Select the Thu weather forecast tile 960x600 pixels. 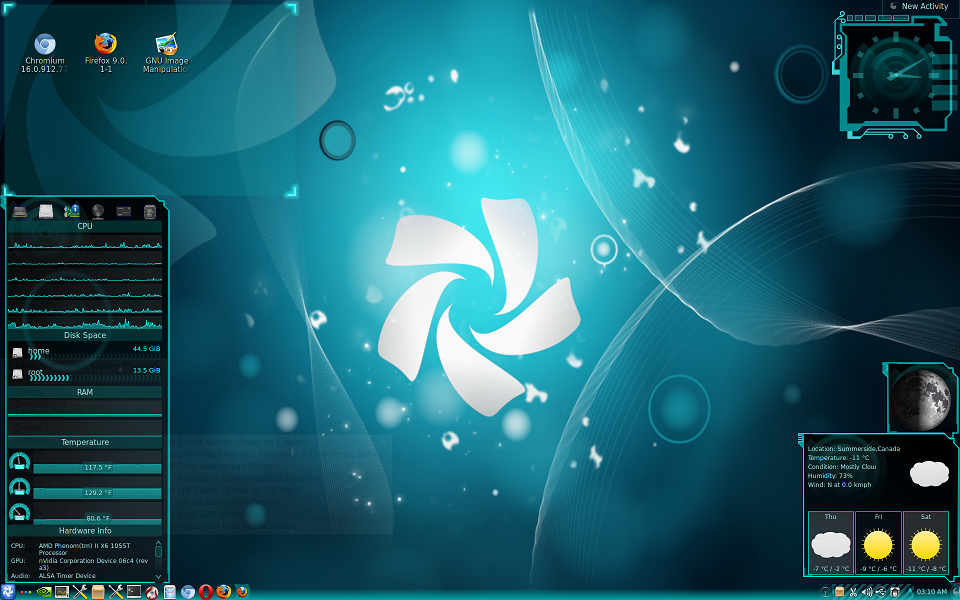coord(830,544)
